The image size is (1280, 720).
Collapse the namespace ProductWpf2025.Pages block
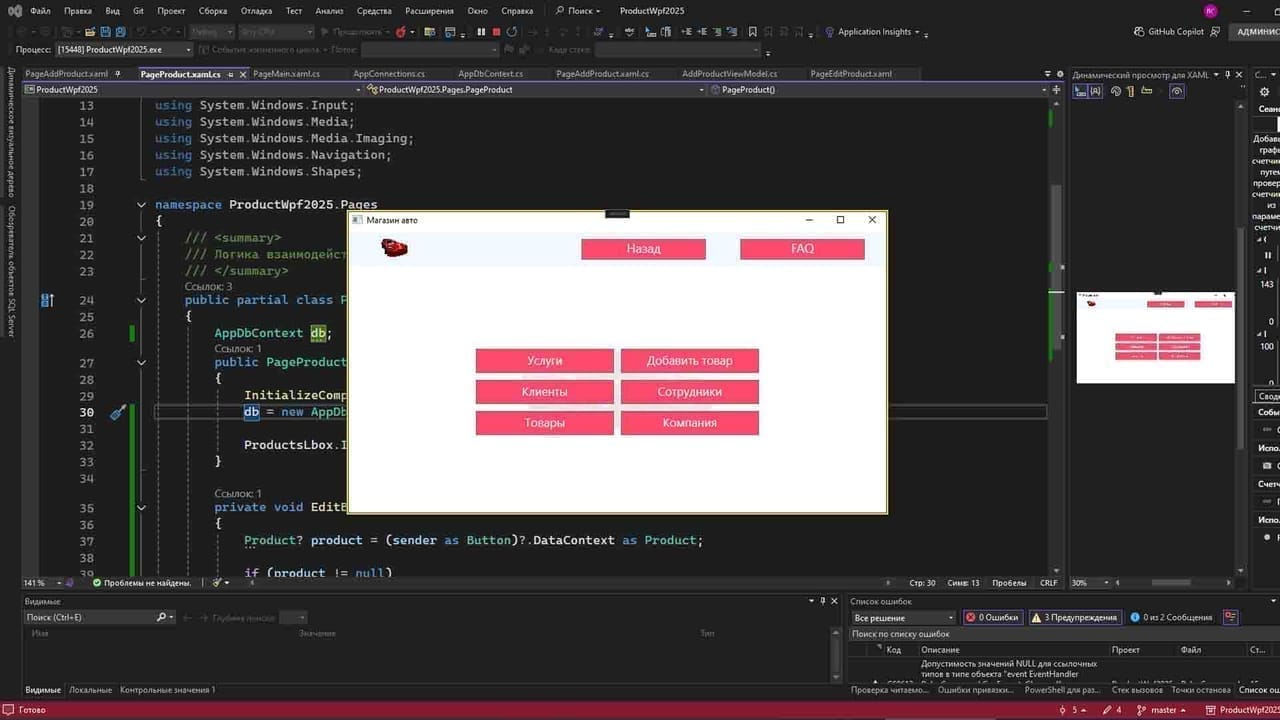pos(142,205)
